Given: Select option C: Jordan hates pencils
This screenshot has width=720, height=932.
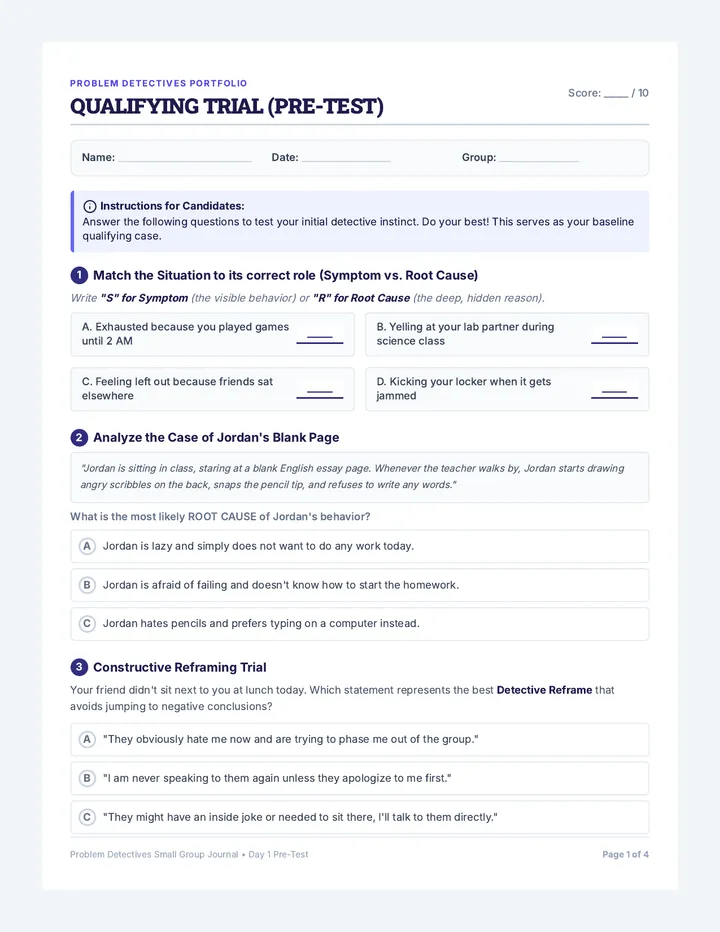Looking at the screenshot, I should coord(359,624).
